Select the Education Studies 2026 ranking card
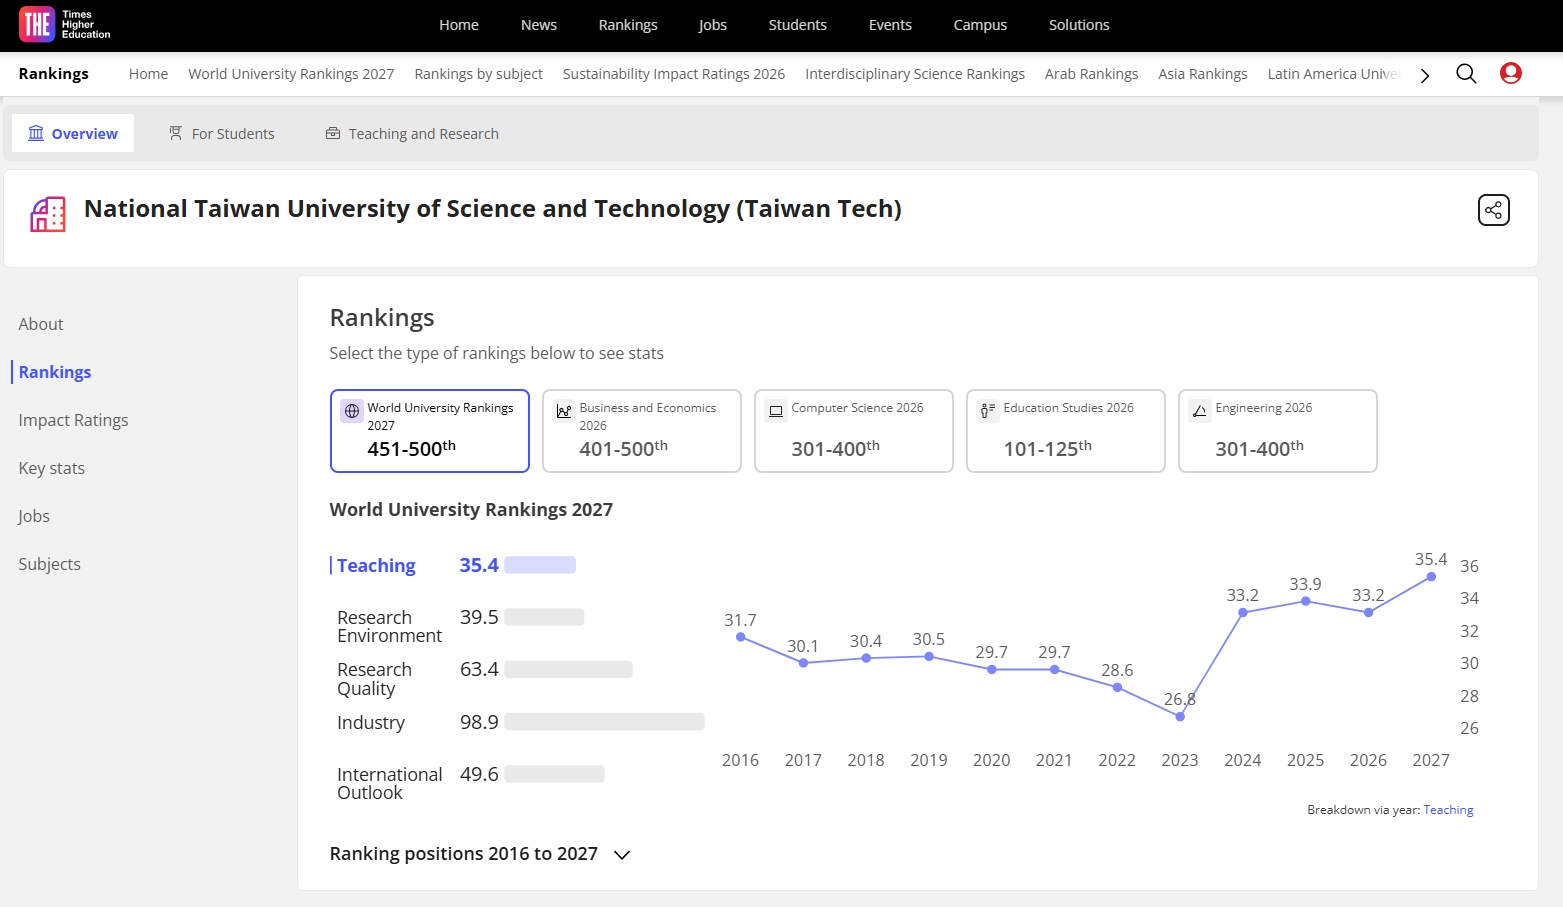Screen dimensions: 1563x907 pyautogui.click(x=1066, y=431)
